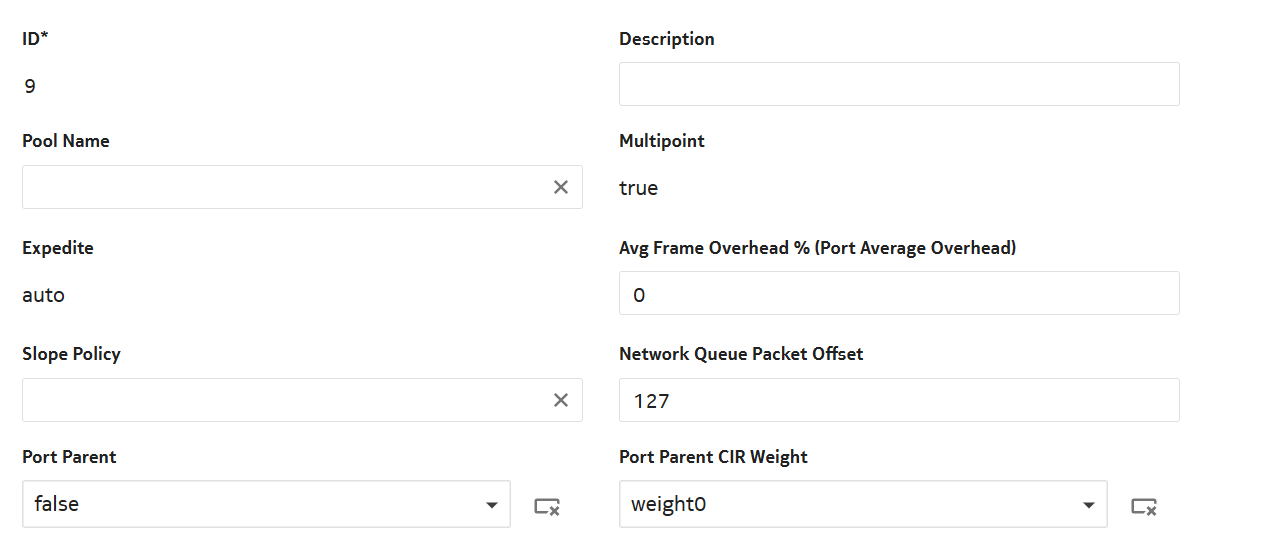Screen dimensions: 1288x545
Task: Click the reset icon beside Port Parent CIR Weight
Action: 1144,506
